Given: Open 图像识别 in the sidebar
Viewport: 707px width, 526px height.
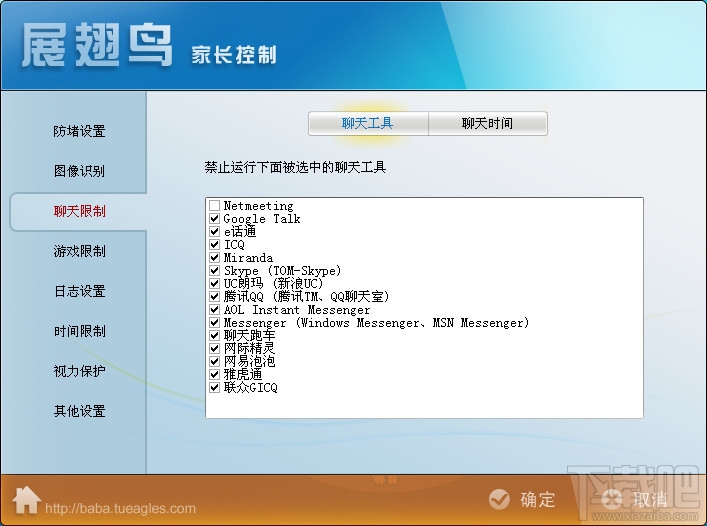Looking at the screenshot, I should (x=79, y=171).
